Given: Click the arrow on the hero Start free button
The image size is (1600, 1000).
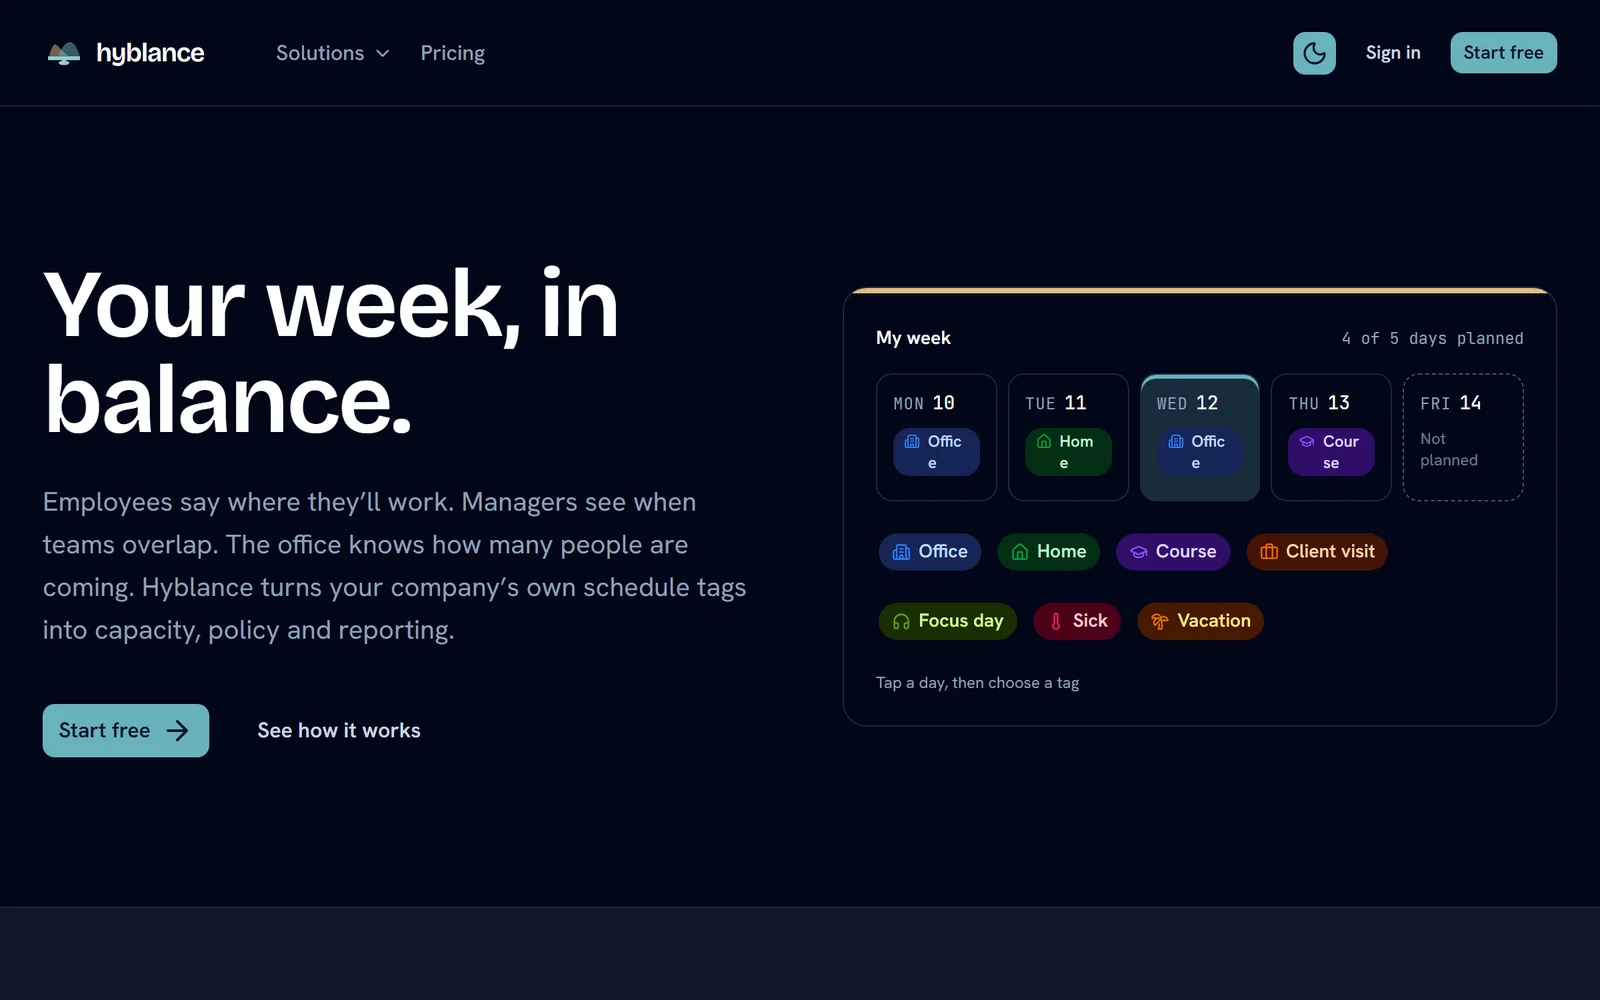Looking at the screenshot, I should [178, 731].
